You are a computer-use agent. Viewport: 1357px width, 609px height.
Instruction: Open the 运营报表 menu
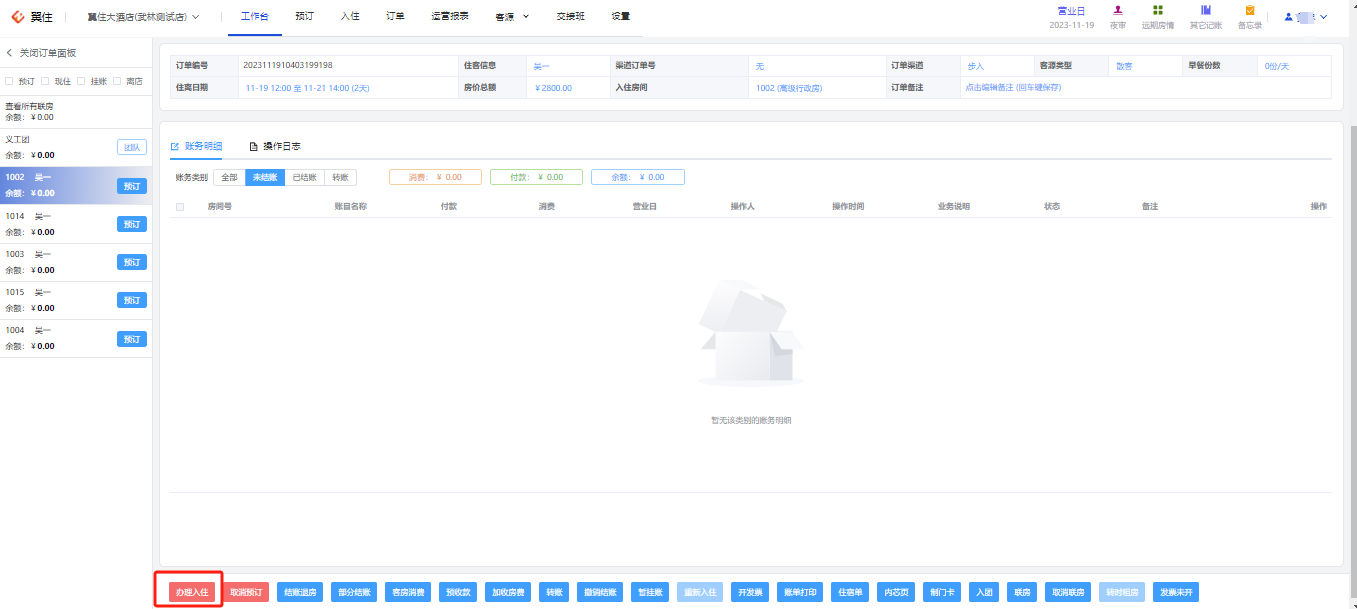(450, 16)
